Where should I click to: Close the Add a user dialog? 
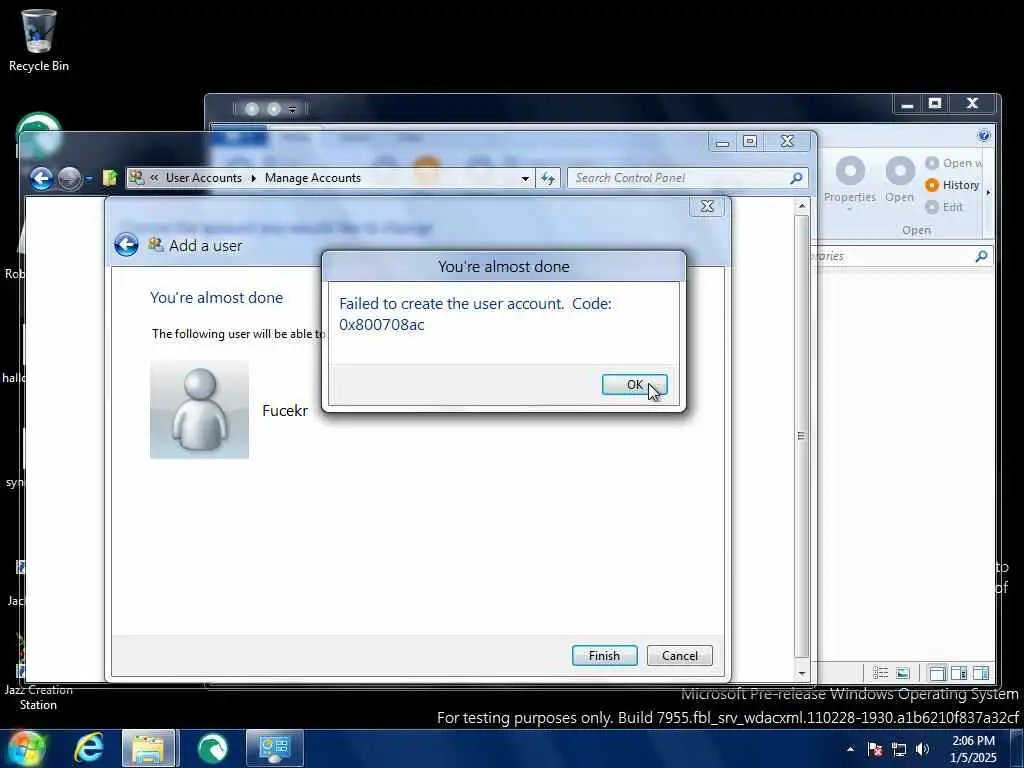point(707,206)
